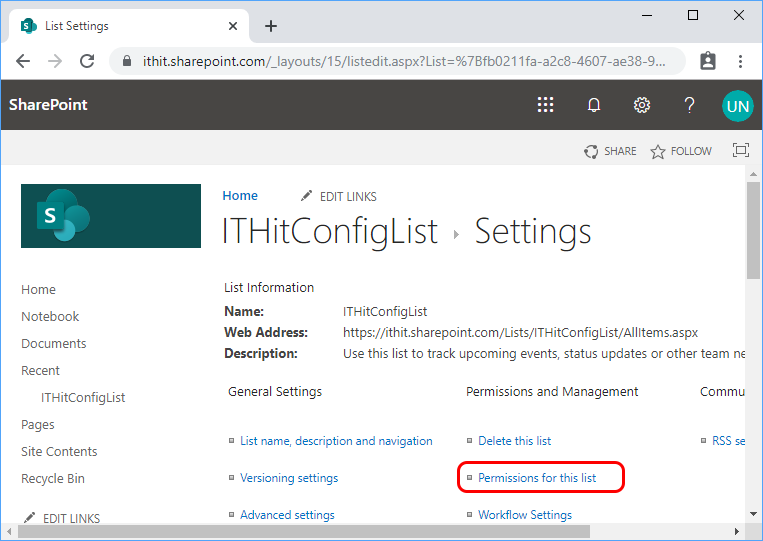
Task: Open a new browser tab
Action: click(x=271, y=26)
